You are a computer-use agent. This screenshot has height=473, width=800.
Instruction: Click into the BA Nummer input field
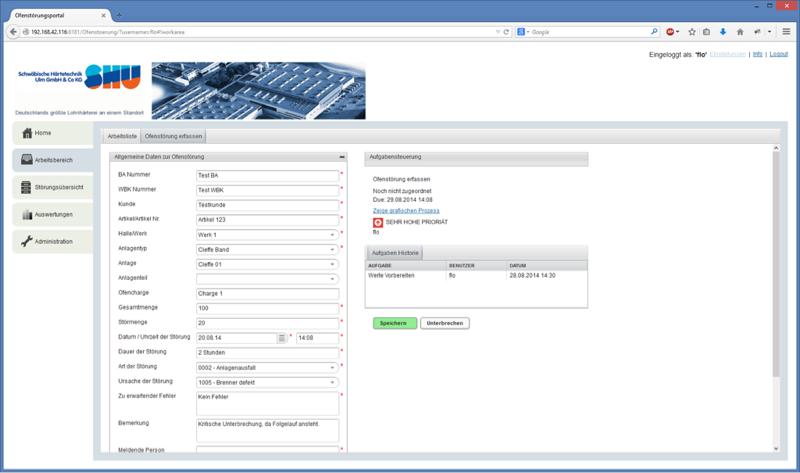pos(267,175)
